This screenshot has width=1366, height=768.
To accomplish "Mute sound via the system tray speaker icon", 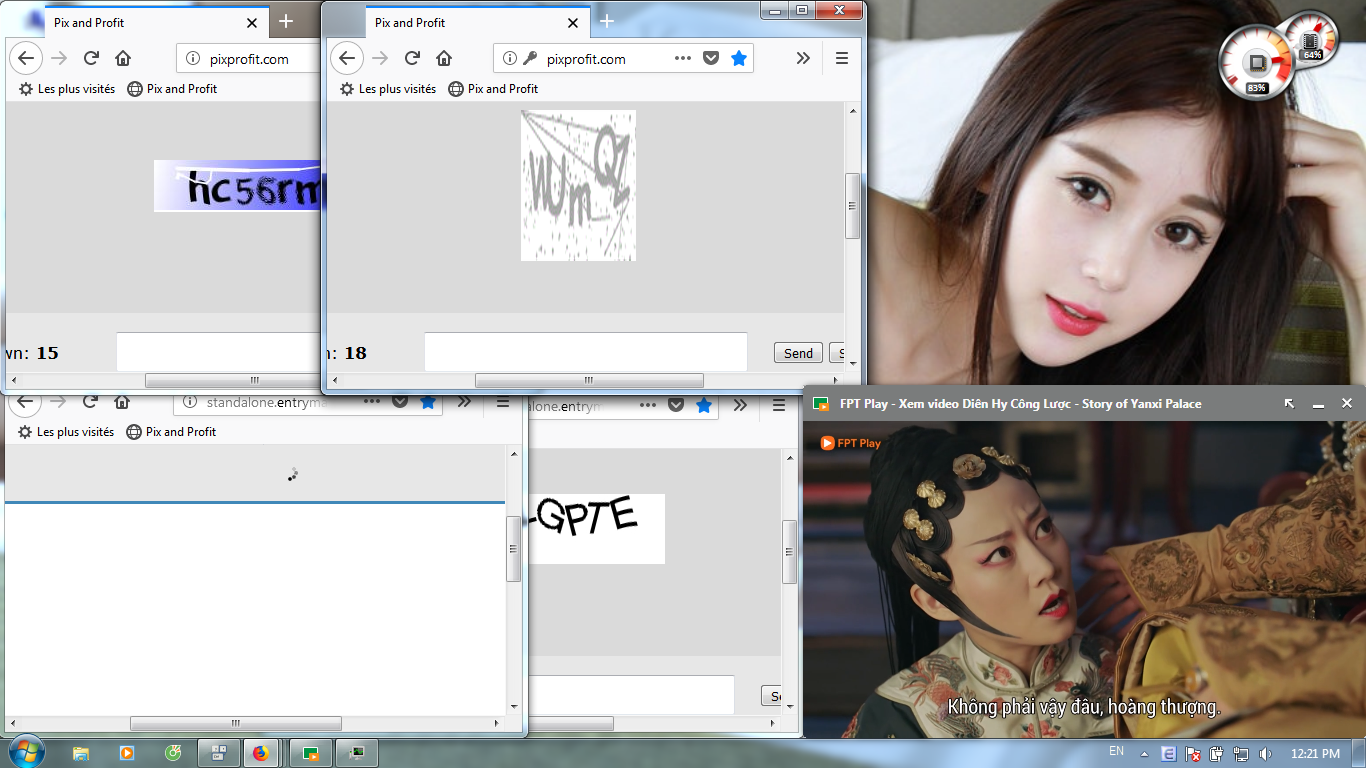I will pos(1265,753).
